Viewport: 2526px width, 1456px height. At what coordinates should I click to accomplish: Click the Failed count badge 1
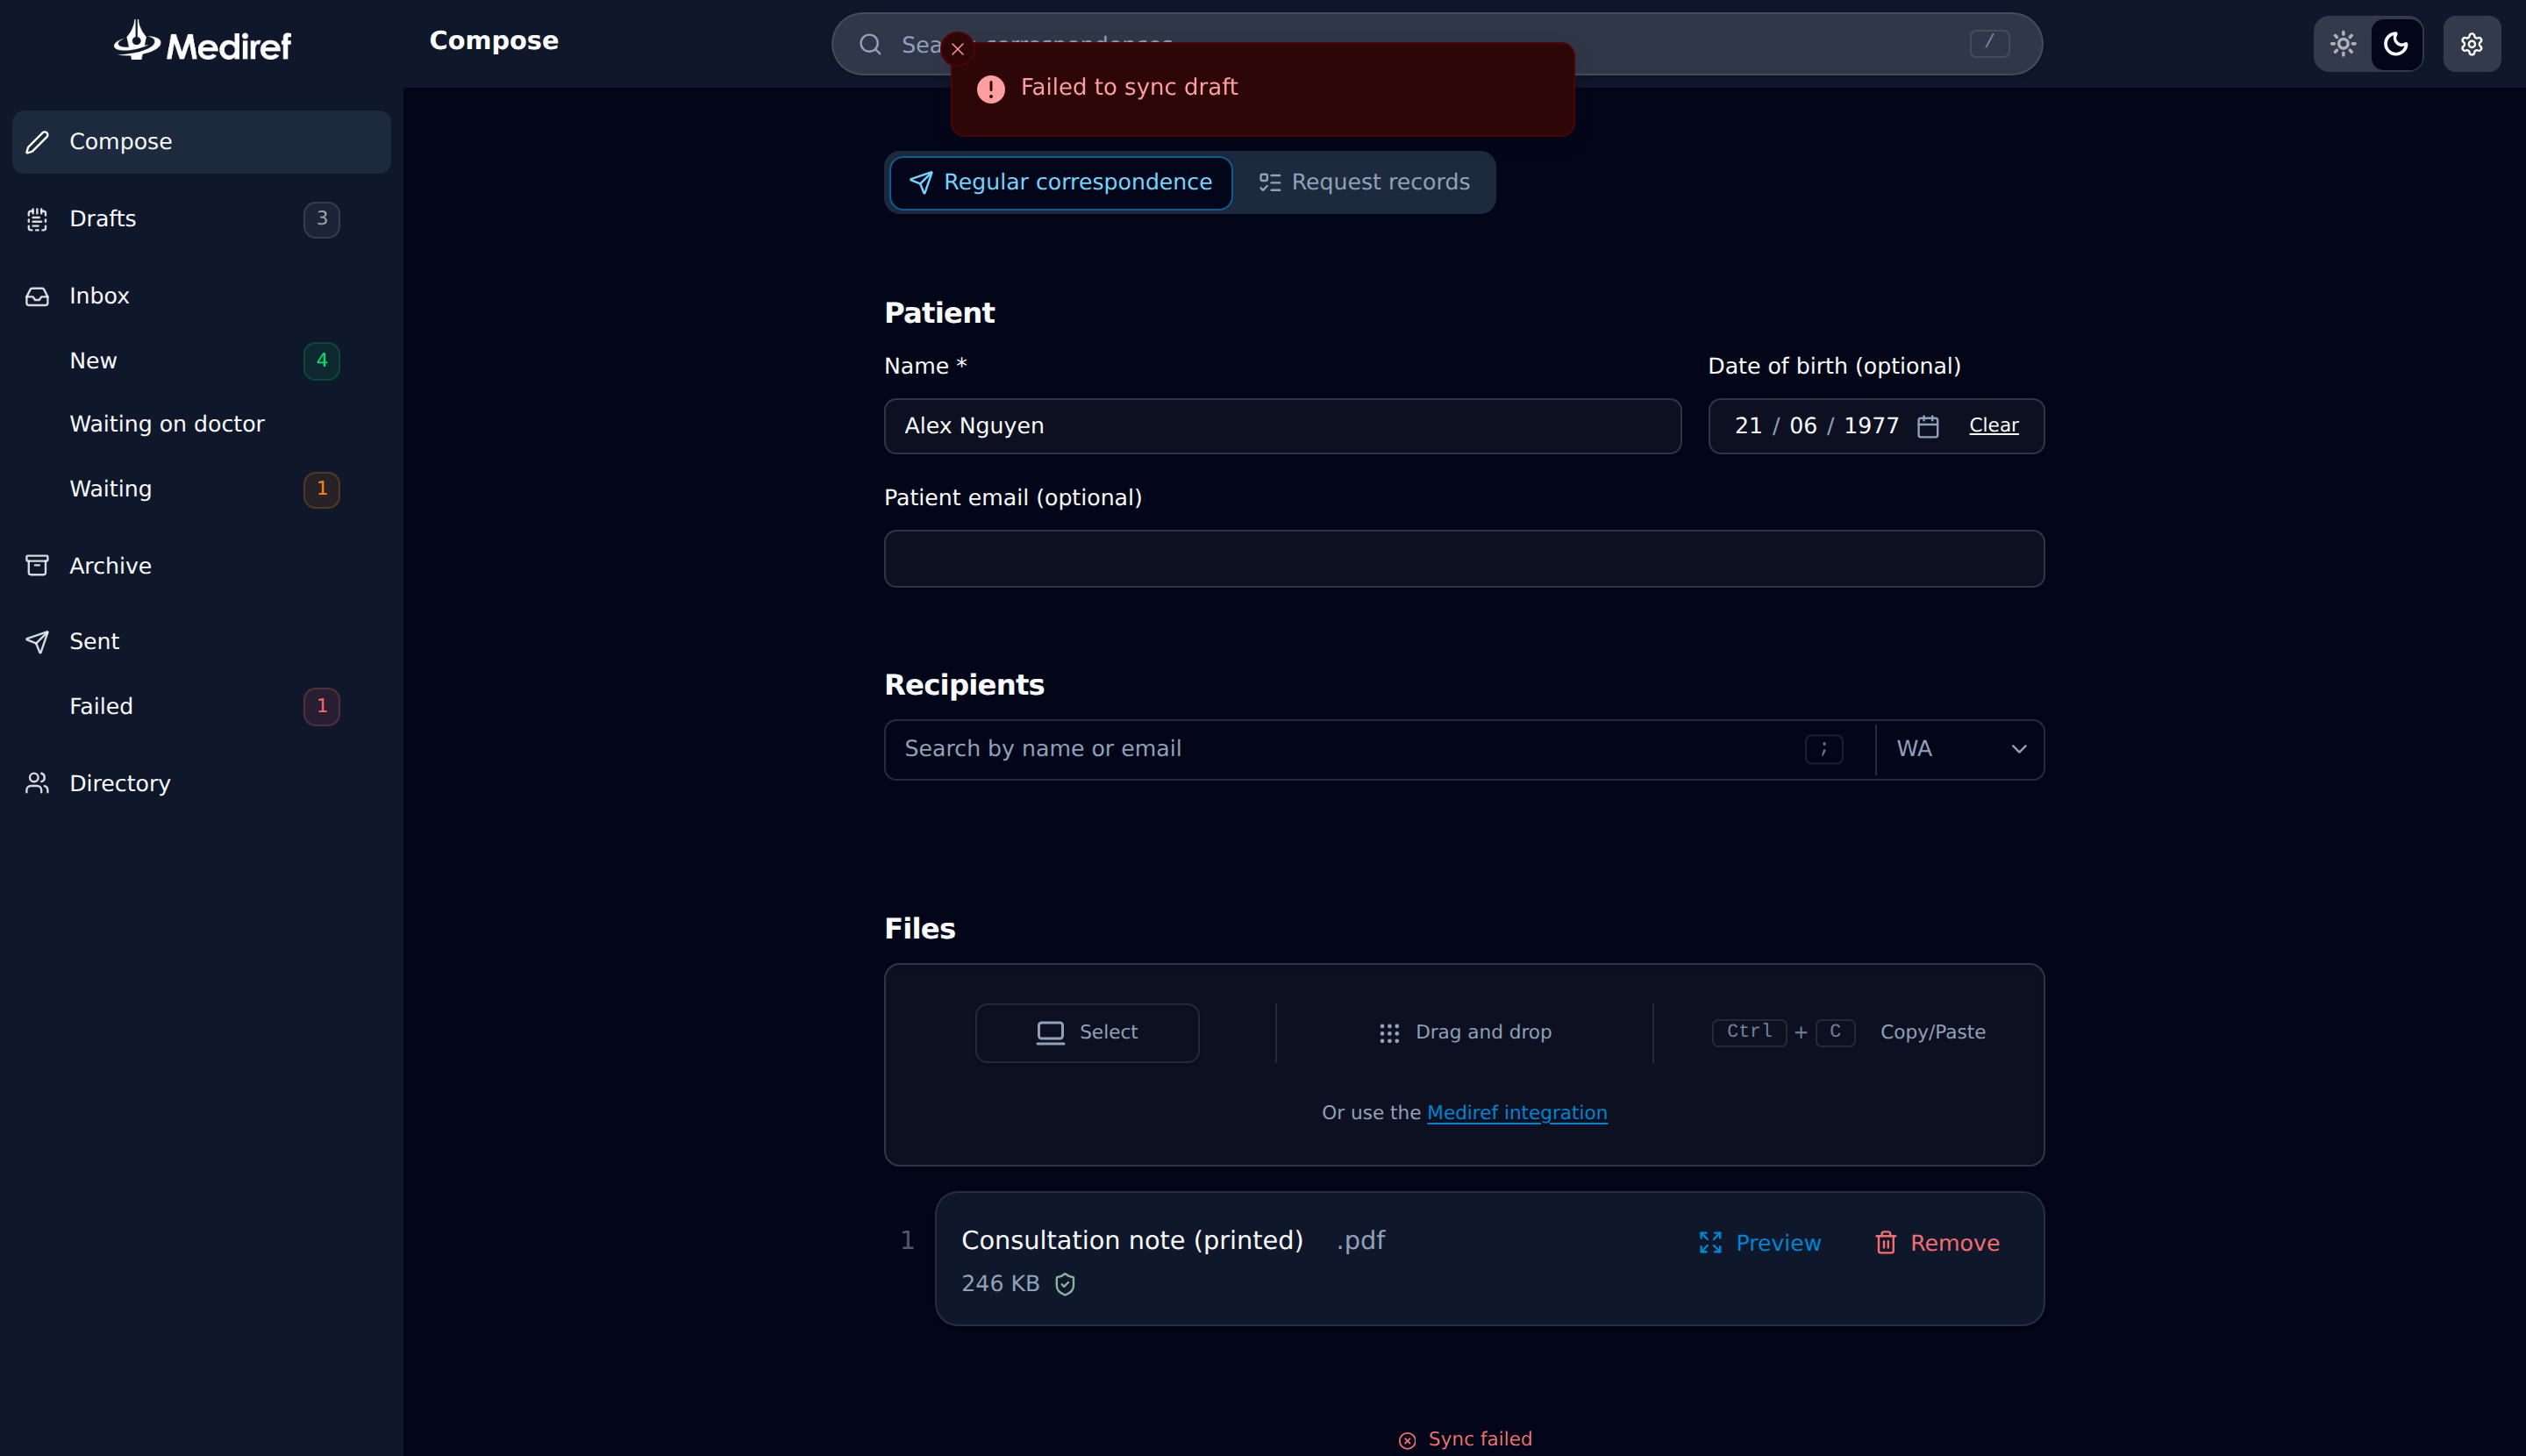(x=322, y=706)
